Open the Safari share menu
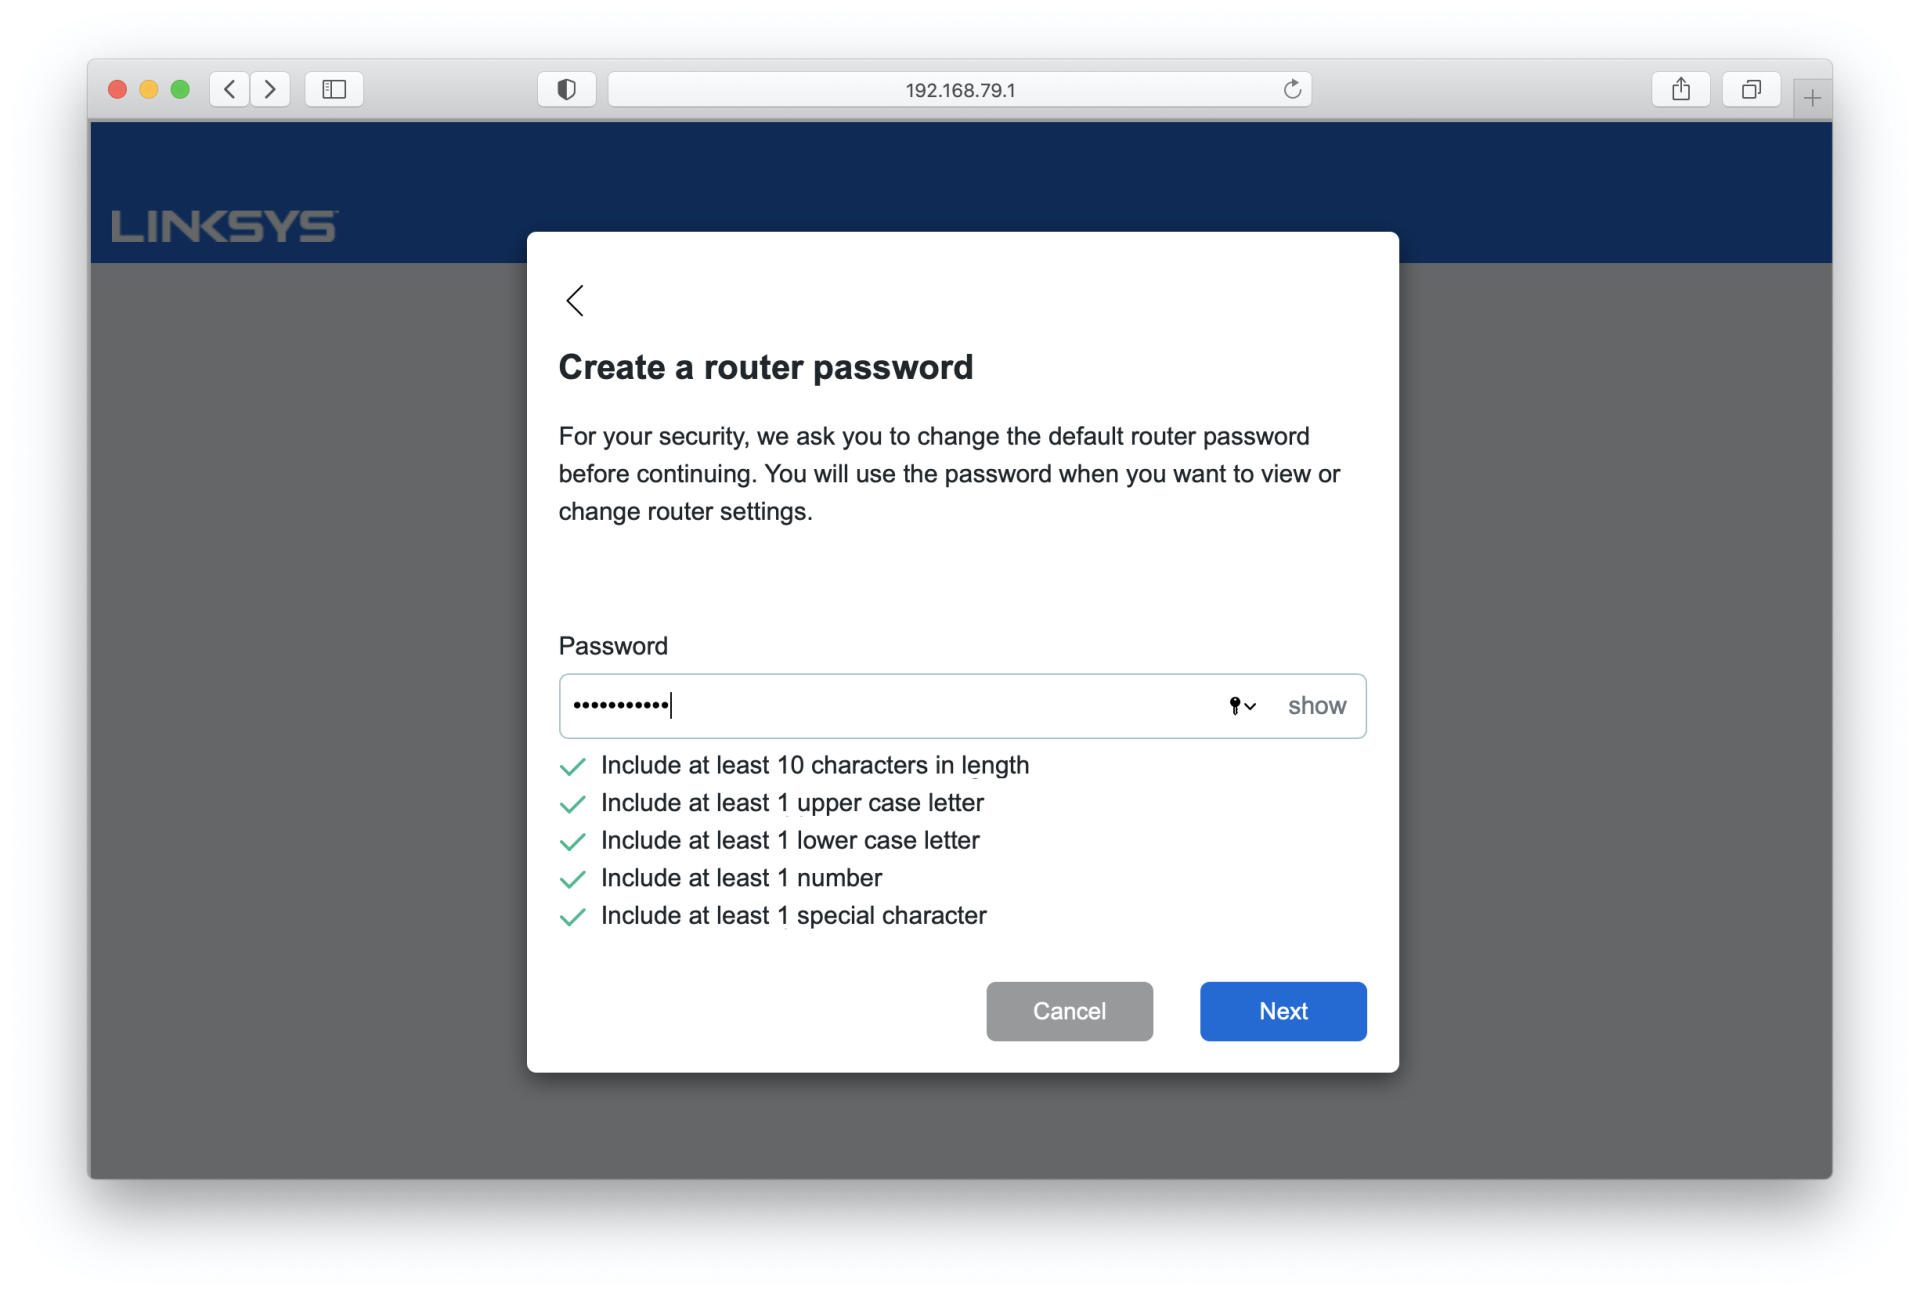The height and width of the screenshot is (1295, 1920). (x=1681, y=89)
